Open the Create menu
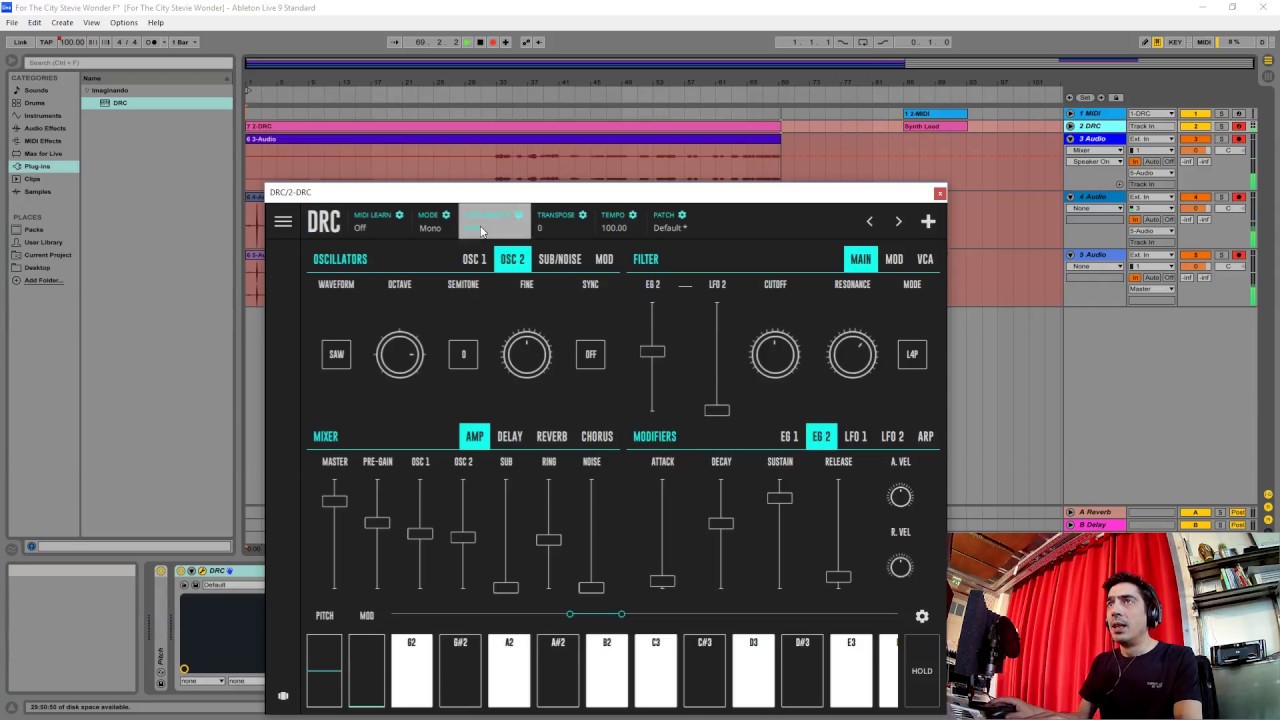1280x720 pixels. (x=62, y=22)
